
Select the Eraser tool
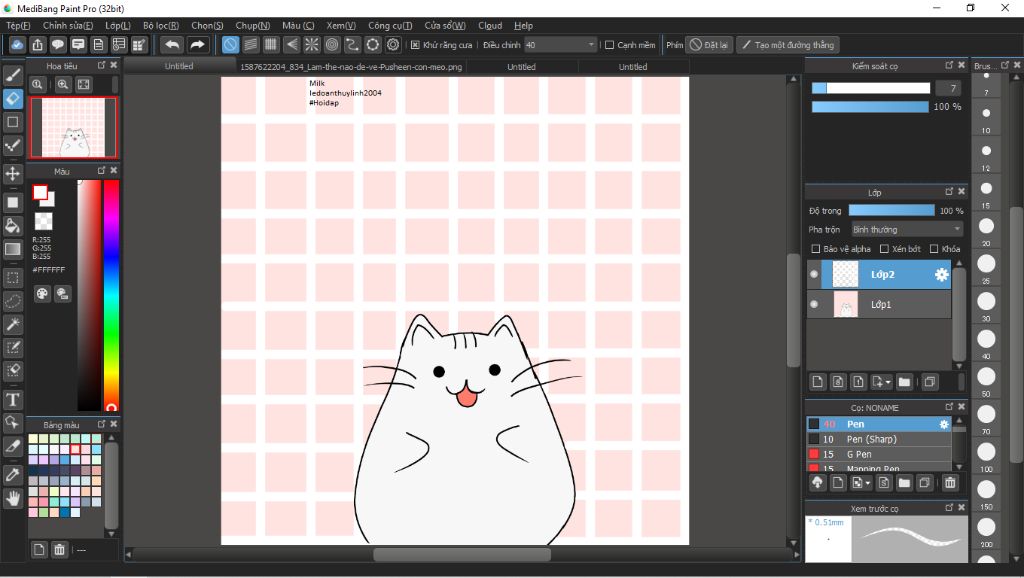pyautogui.click(x=12, y=99)
